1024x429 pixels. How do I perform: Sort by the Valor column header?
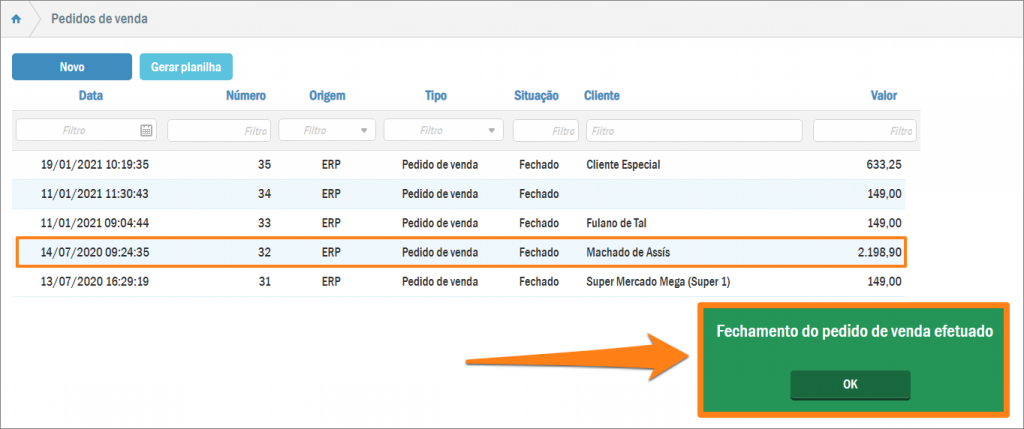[883, 96]
